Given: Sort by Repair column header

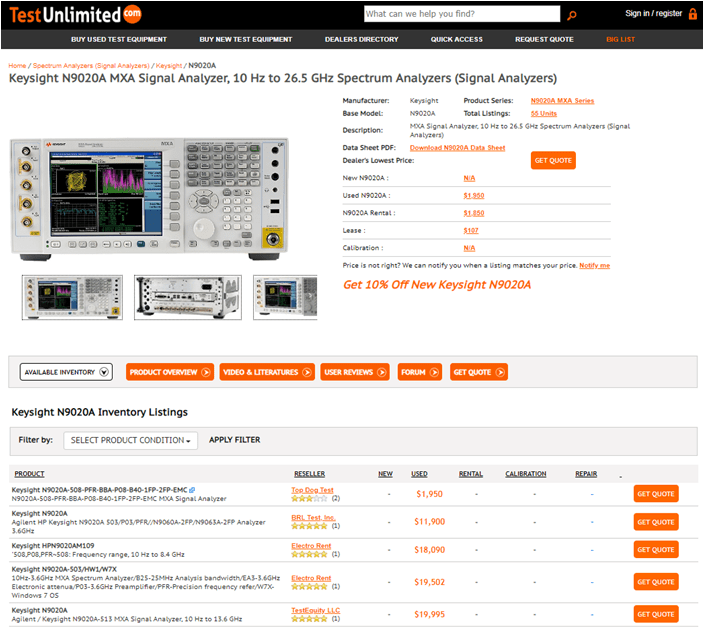Looking at the screenshot, I should click(x=586, y=474).
